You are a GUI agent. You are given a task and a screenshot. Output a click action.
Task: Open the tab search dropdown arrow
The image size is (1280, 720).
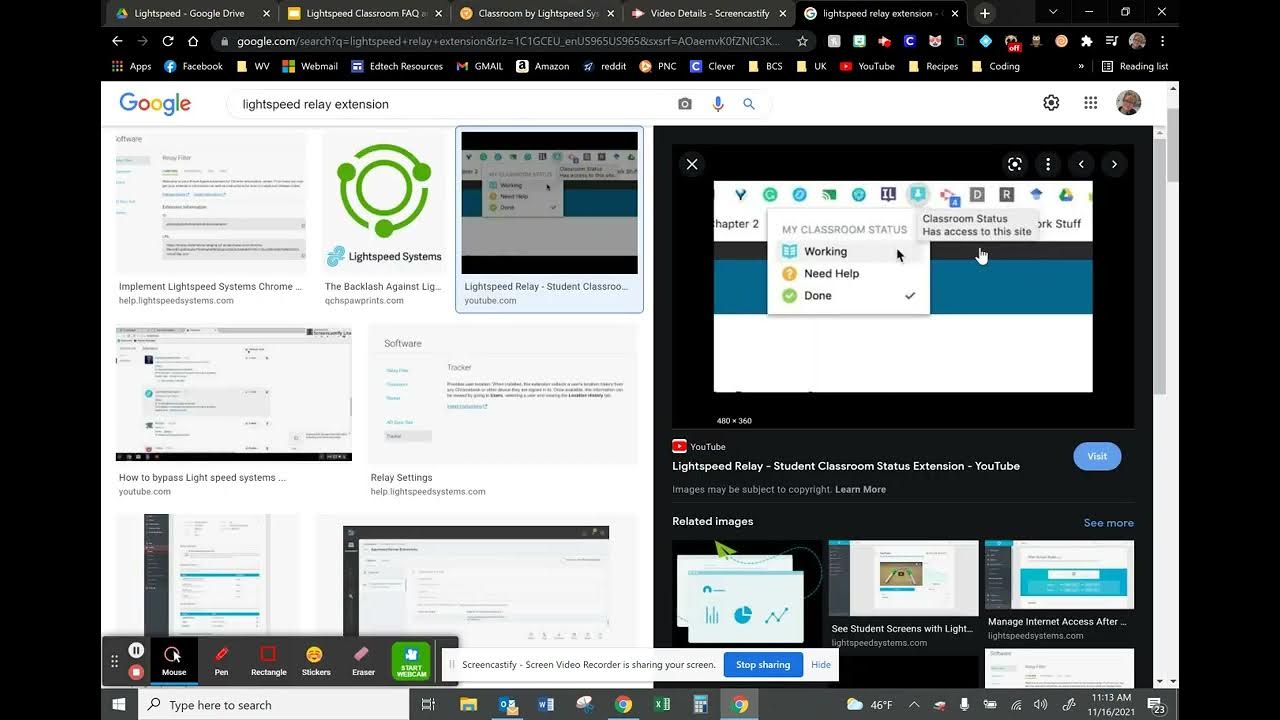pyautogui.click(x=1053, y=12)
